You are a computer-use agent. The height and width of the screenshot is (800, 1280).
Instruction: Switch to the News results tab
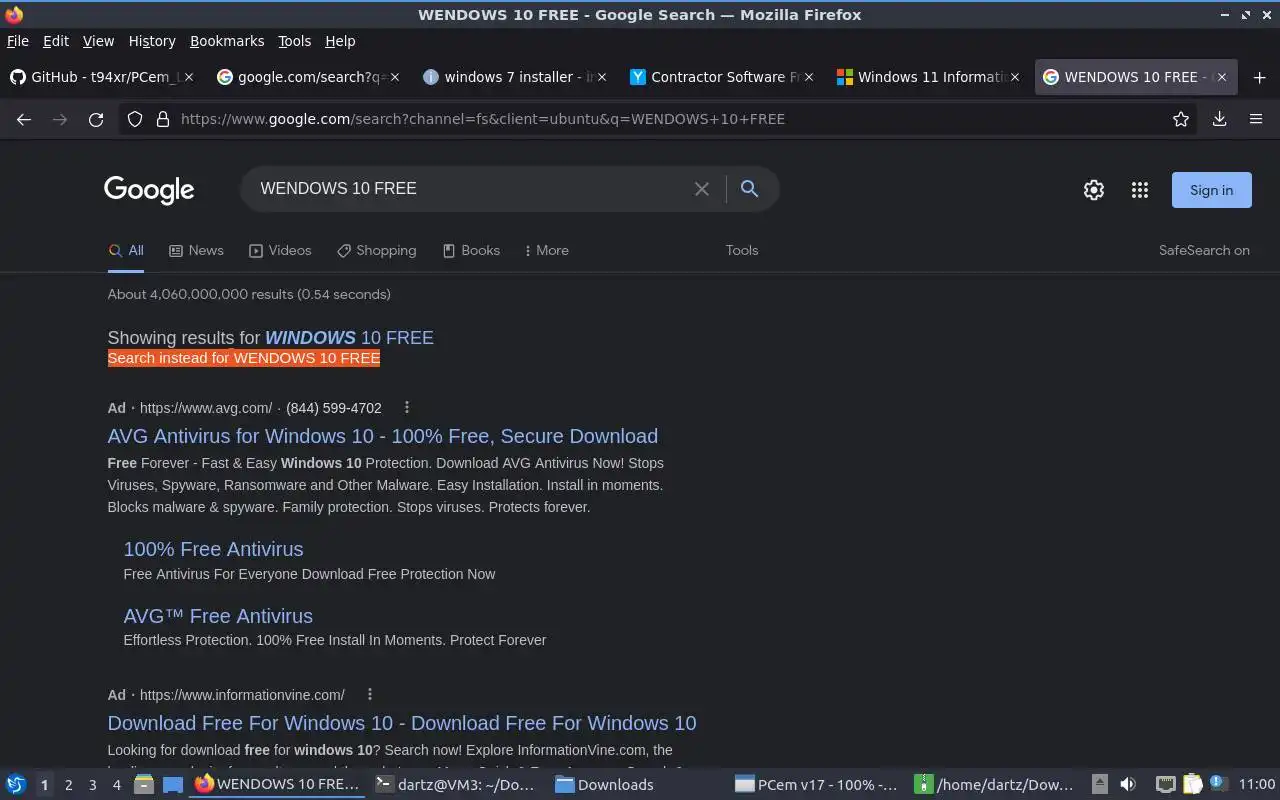coord(196,251)
